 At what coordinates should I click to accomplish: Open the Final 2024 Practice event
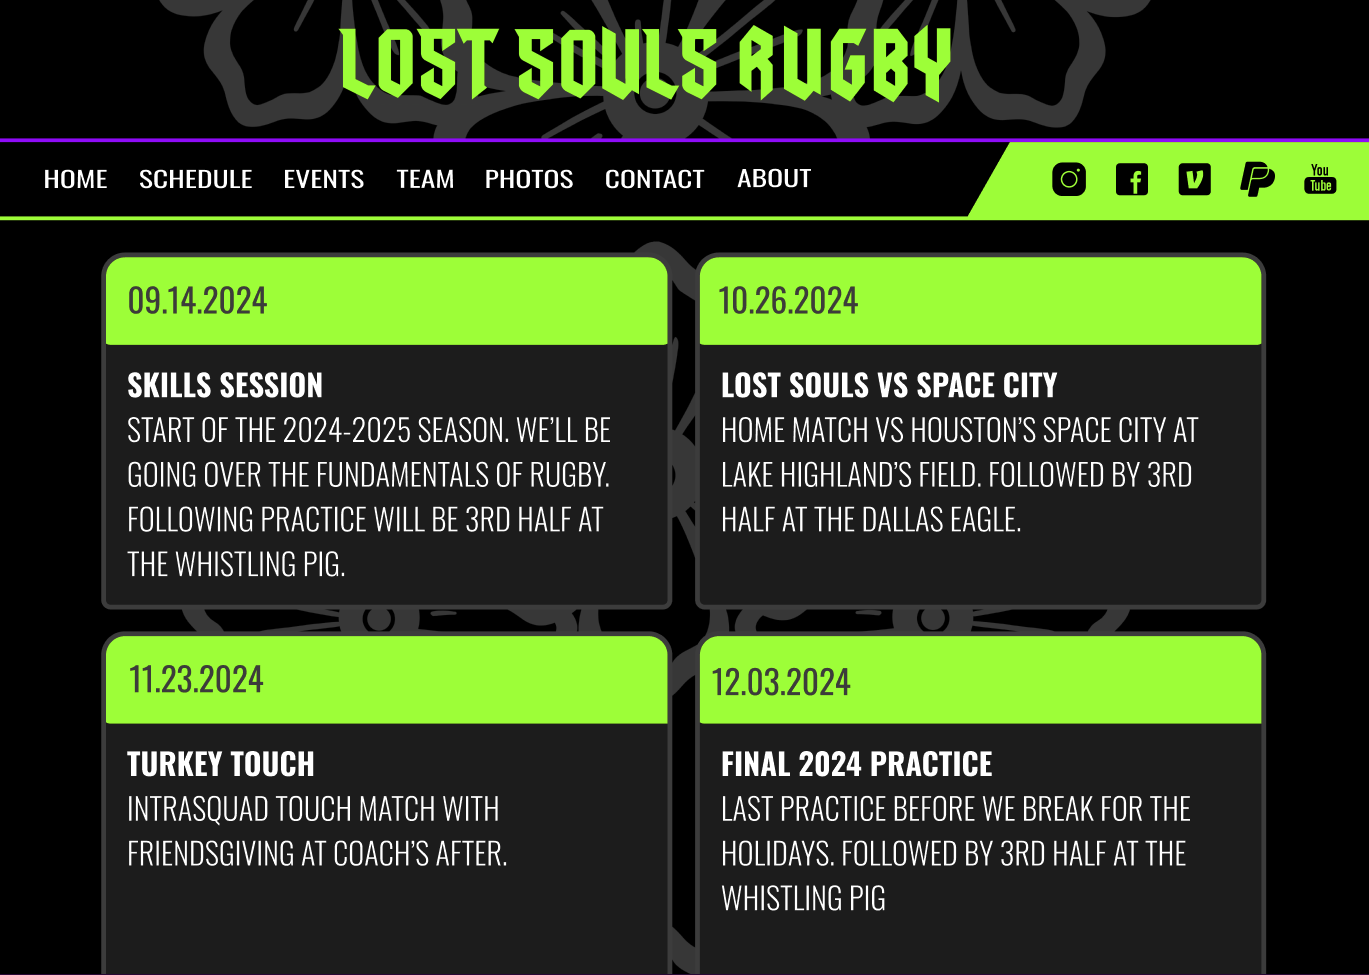coord(857,765)
